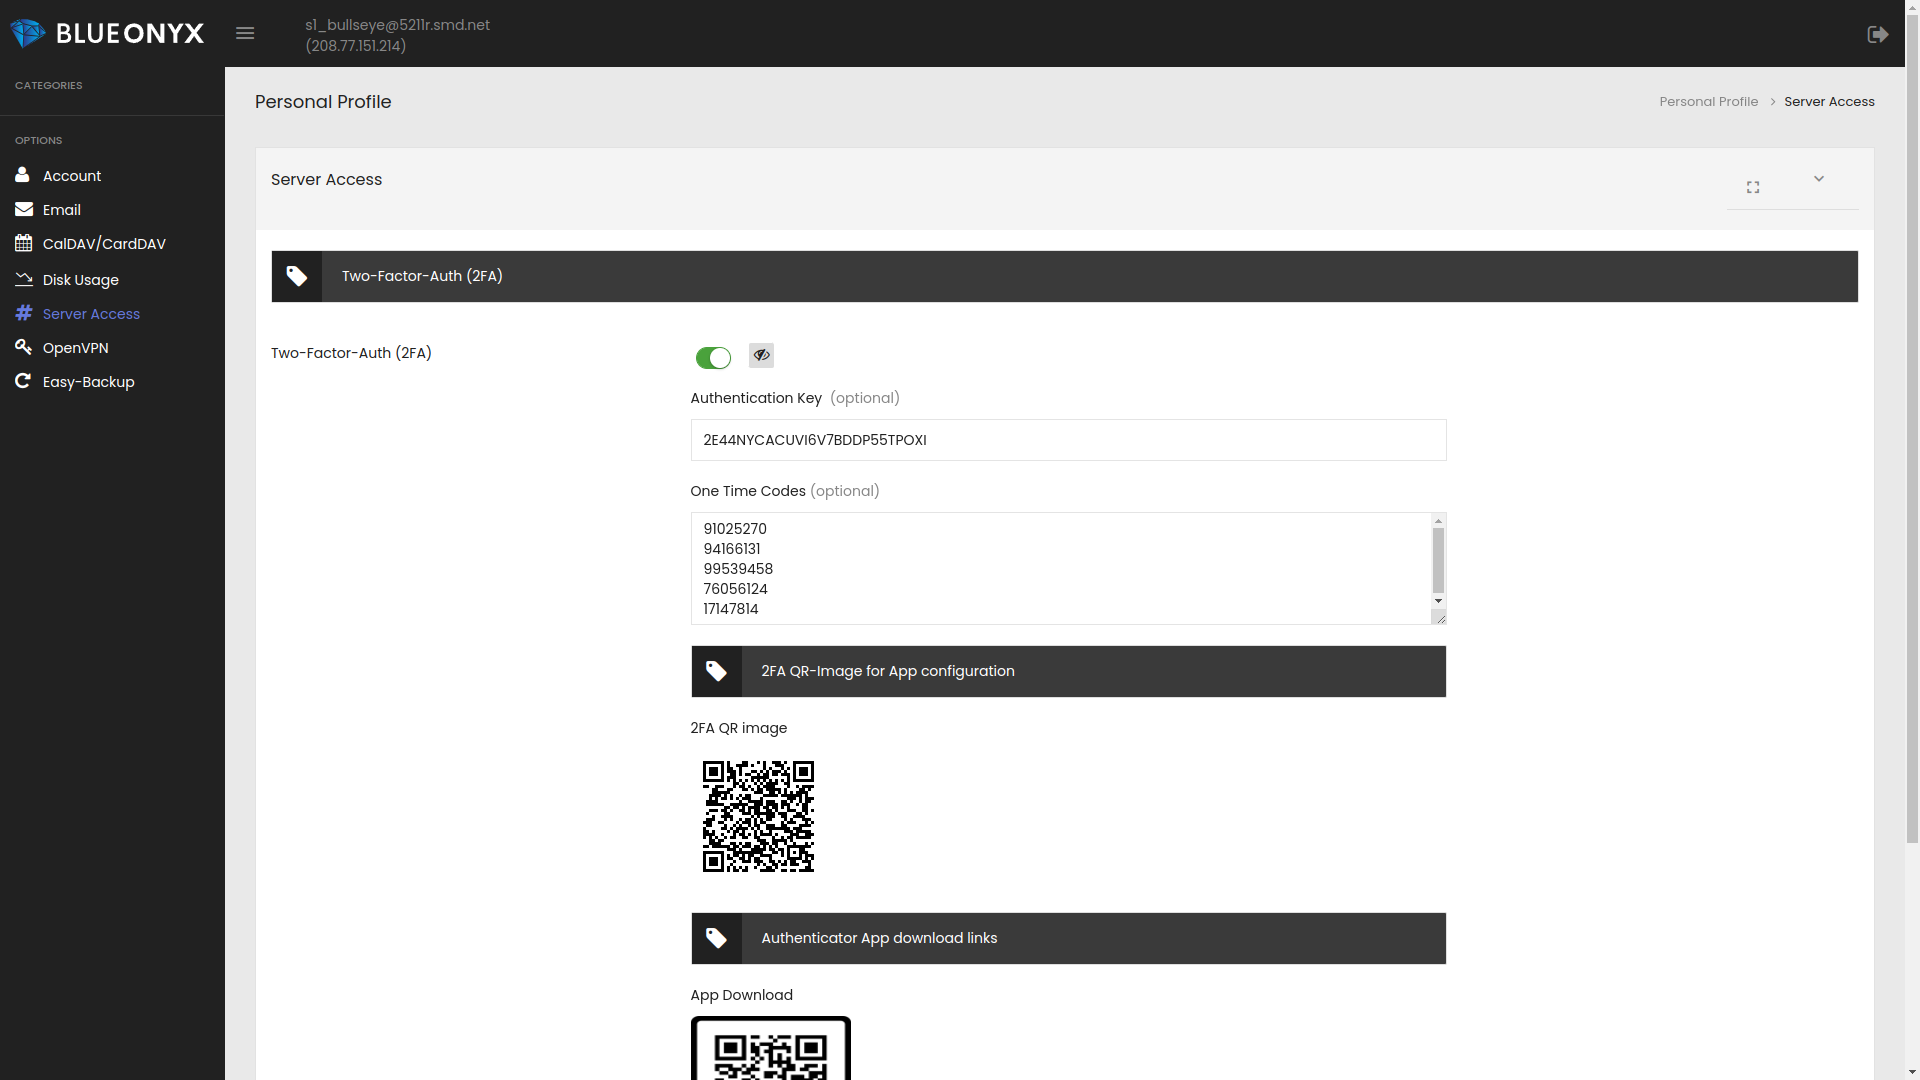1920x1080 pixels.
Task: Click the App Download QR code image
Action: point(770,1048)
